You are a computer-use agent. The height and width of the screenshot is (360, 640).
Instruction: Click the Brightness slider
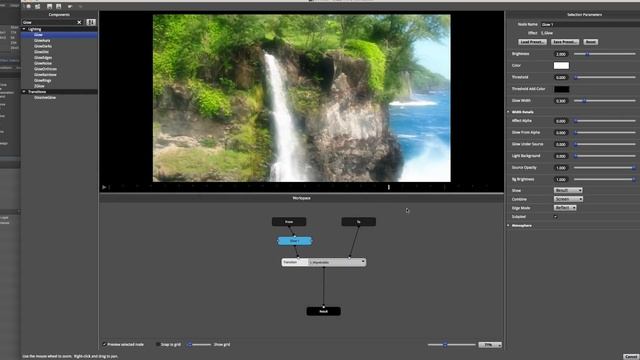point(605,54)
